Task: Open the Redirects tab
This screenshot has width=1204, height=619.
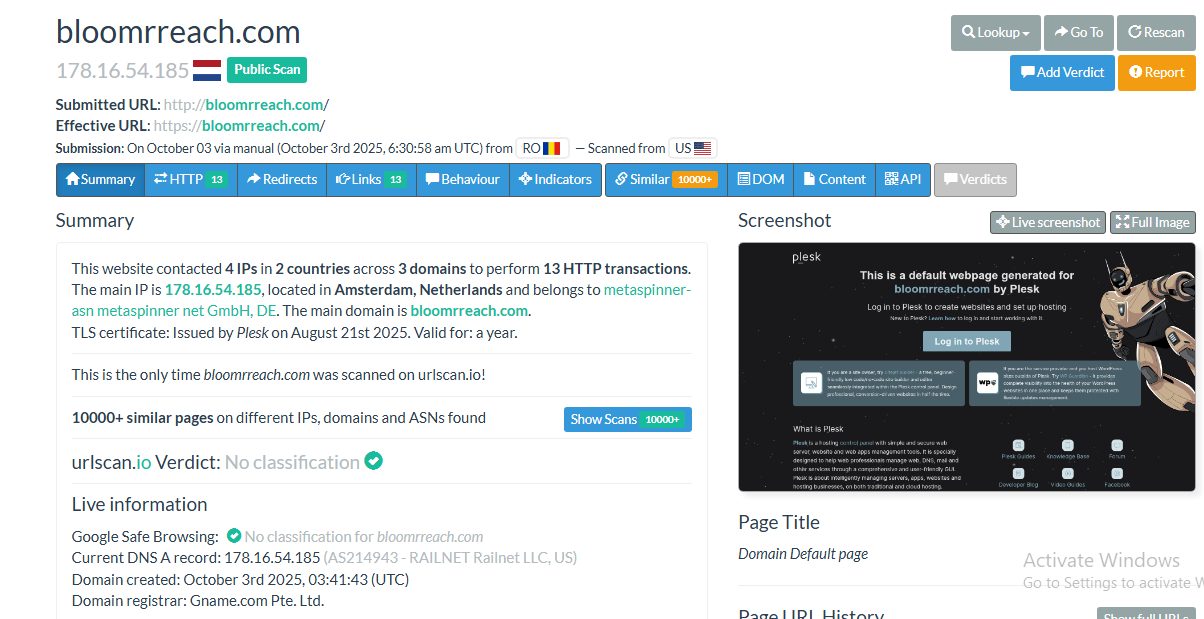Action: point(282,179)
